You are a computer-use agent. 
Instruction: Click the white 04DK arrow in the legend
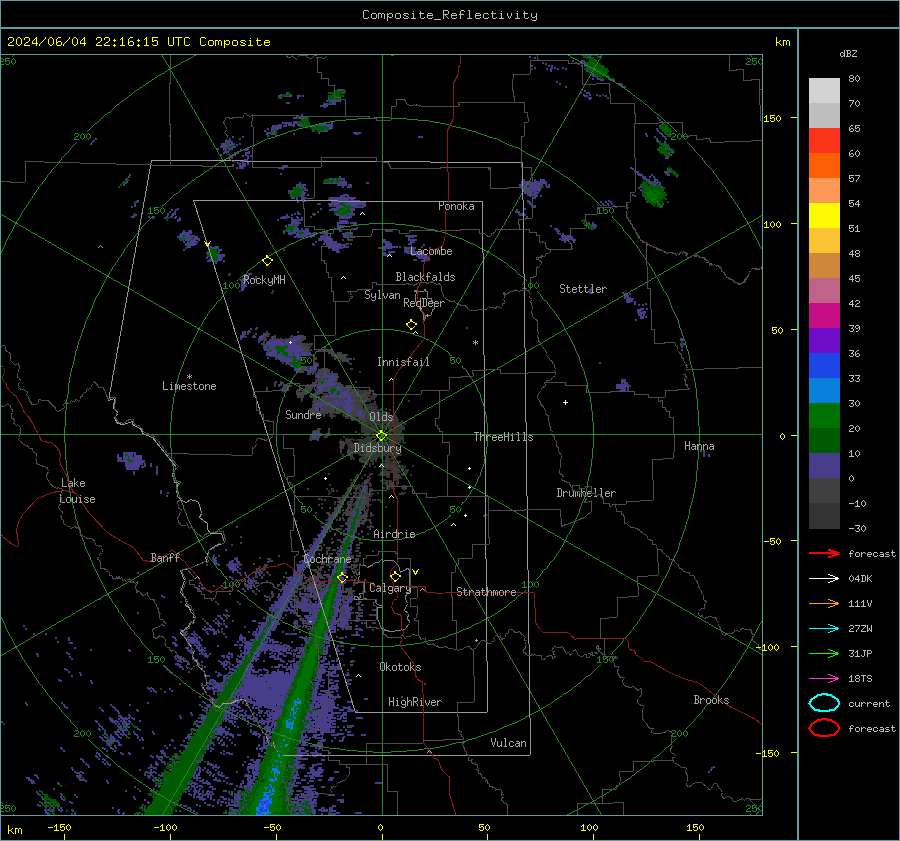click(824, 578)
